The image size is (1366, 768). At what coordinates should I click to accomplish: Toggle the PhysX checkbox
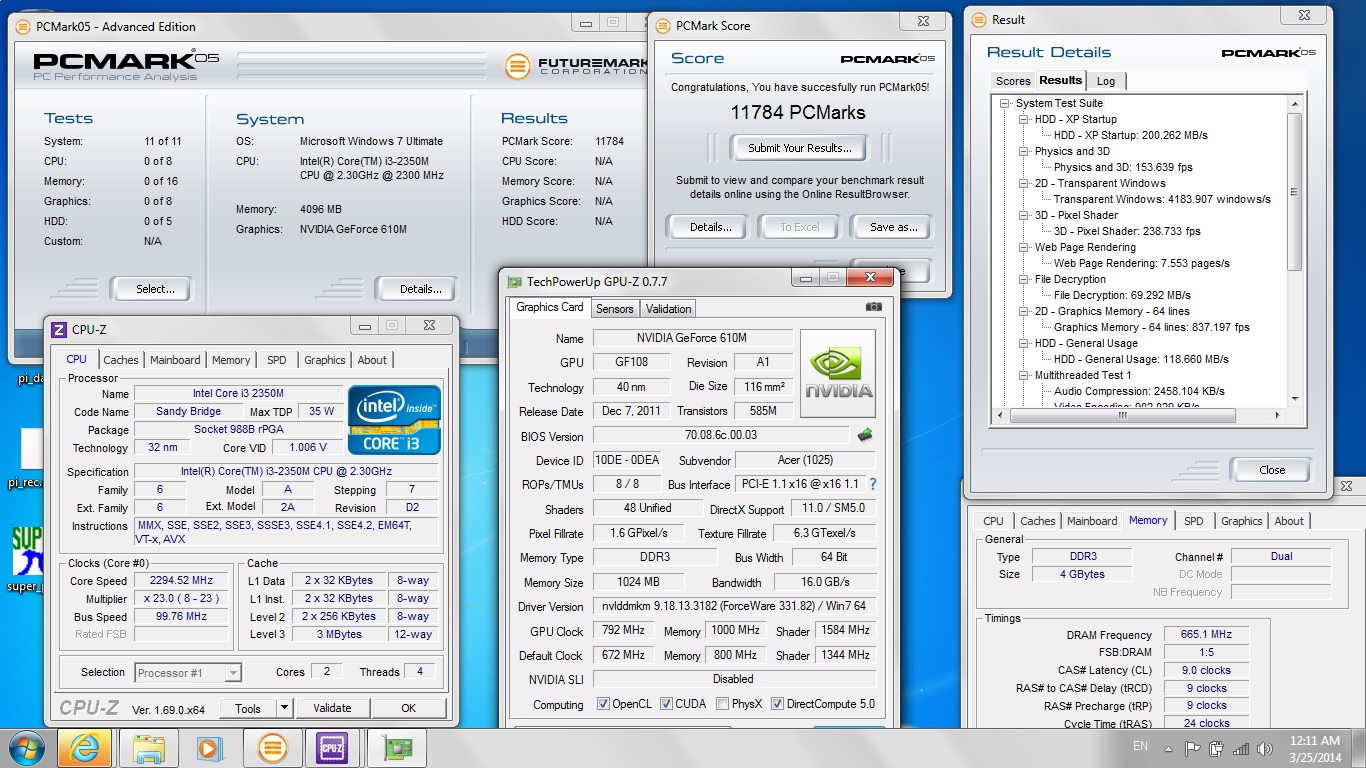click(723, 704)
